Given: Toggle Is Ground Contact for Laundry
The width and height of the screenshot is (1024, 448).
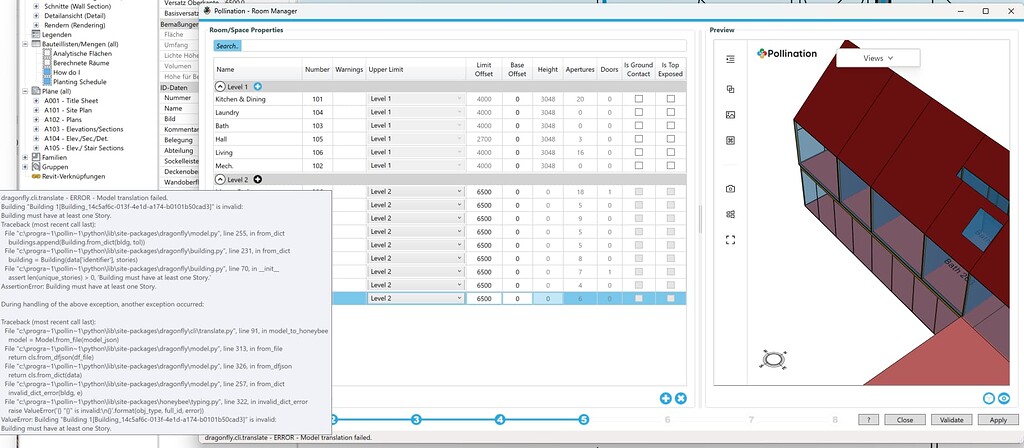Looking at the screenshot, I should (638, 112).
